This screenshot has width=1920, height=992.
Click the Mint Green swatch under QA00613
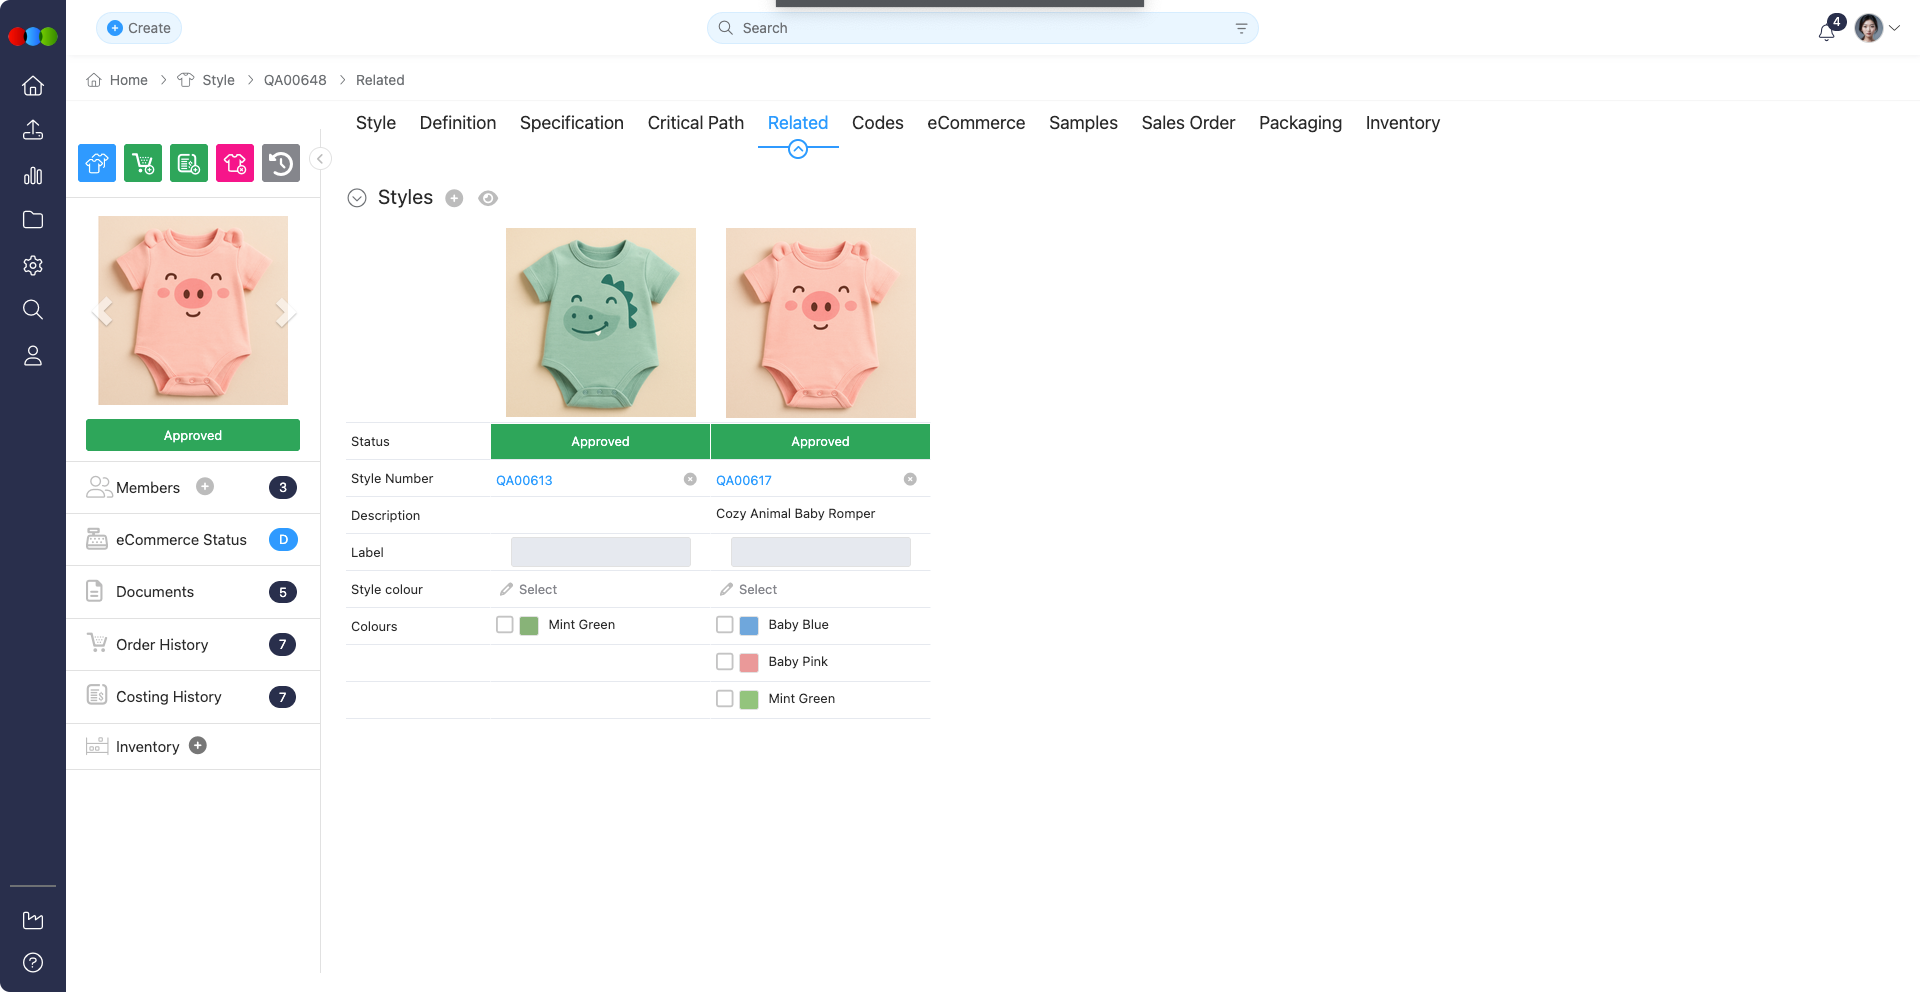[x=529, y=626]
